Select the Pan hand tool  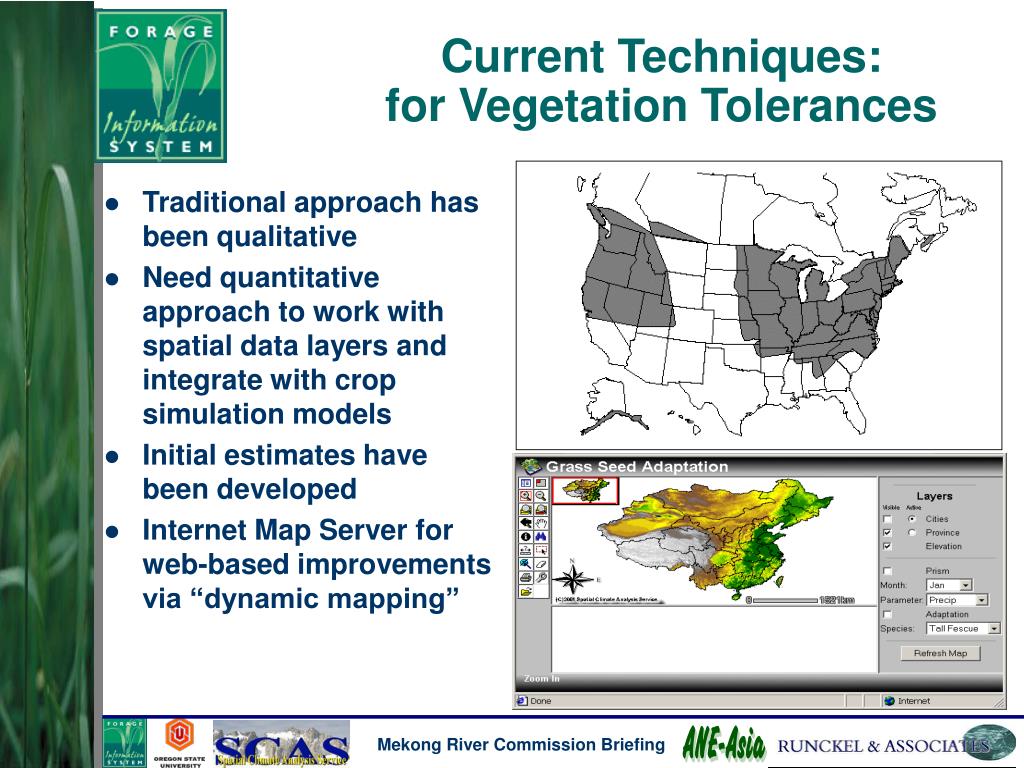[x=541, y=523]
